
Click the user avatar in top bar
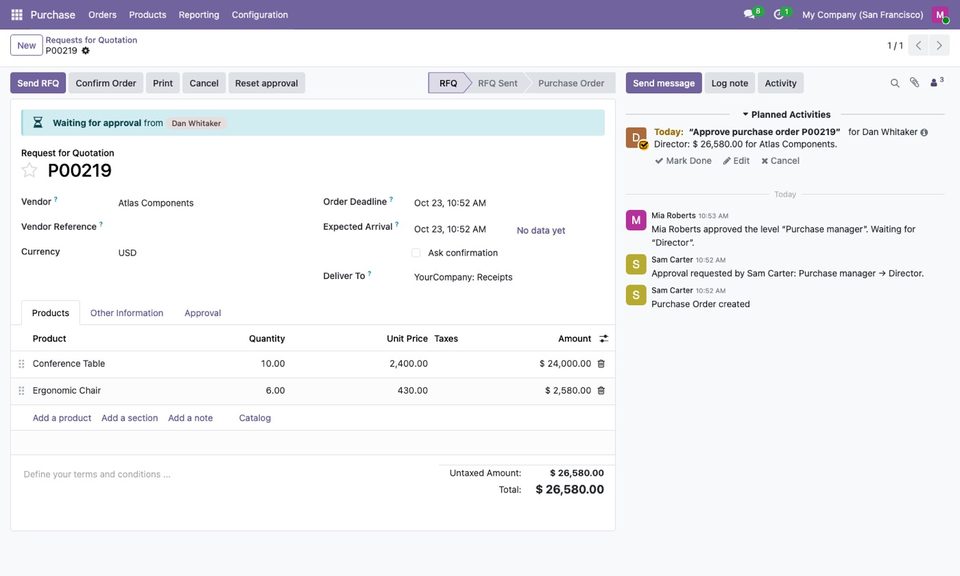click(940, 15)
